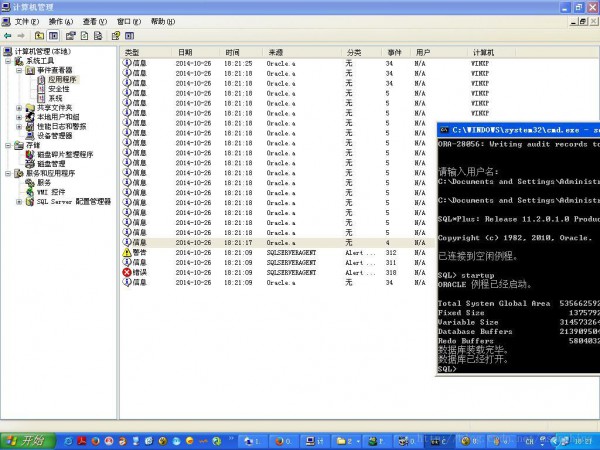Sort by the 类型 column header

click(147, 52)
